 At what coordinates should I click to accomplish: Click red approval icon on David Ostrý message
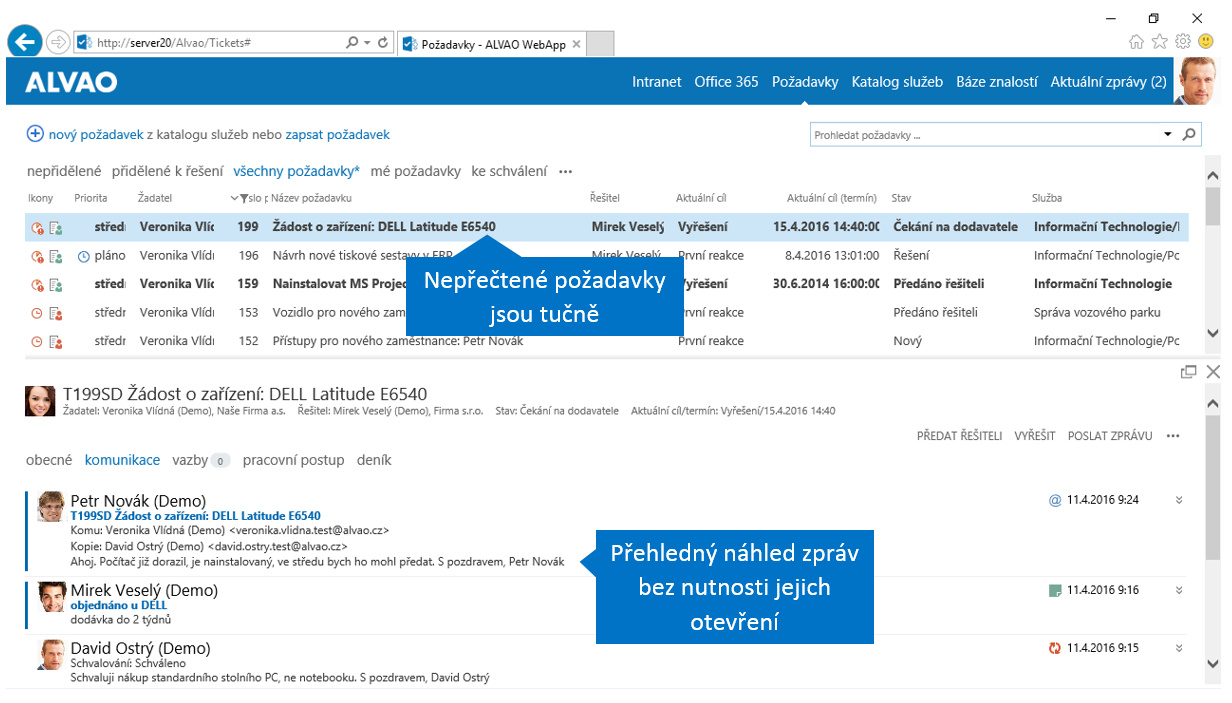[1054, 648]
